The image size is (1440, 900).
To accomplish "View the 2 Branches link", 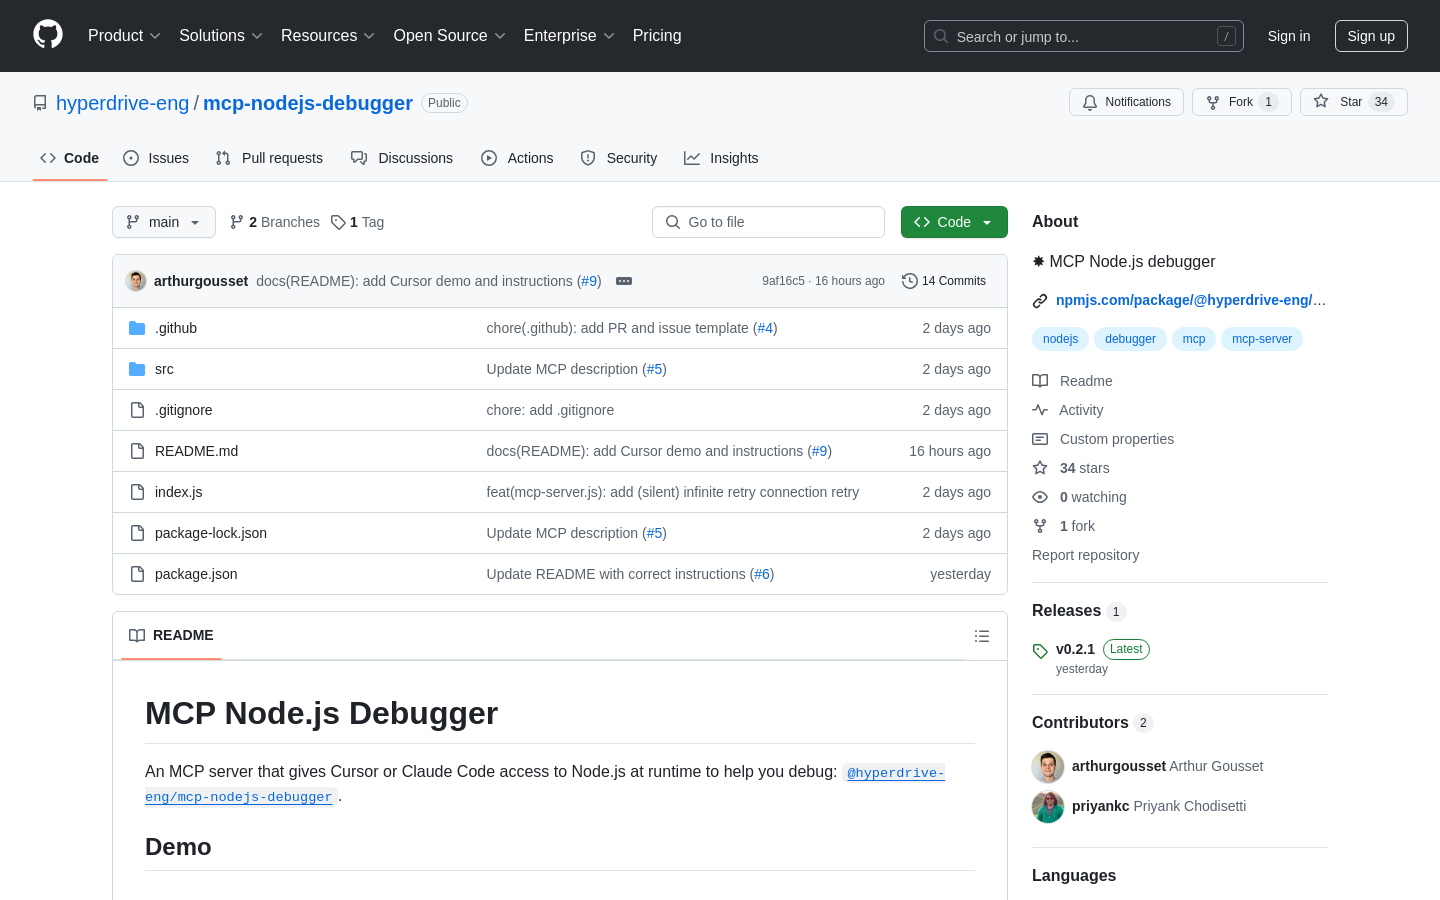I will (x=275, y=222).
